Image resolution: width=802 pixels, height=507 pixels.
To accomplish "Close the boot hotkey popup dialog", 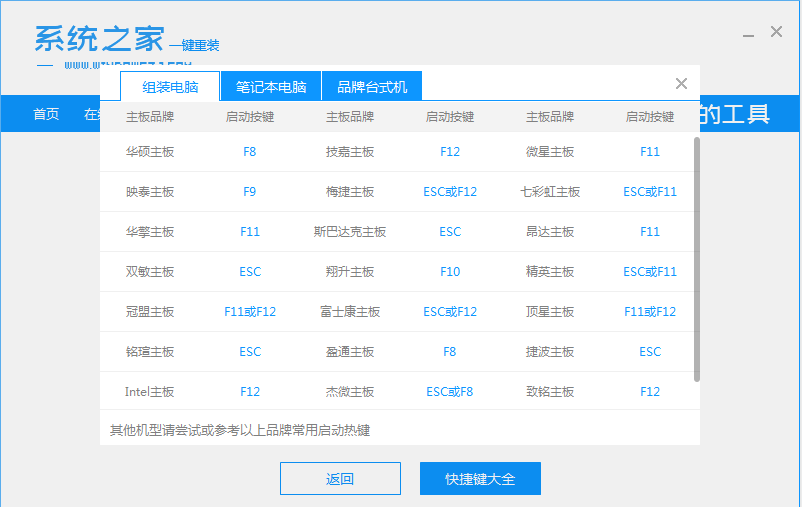I will (x=681, y=84).
